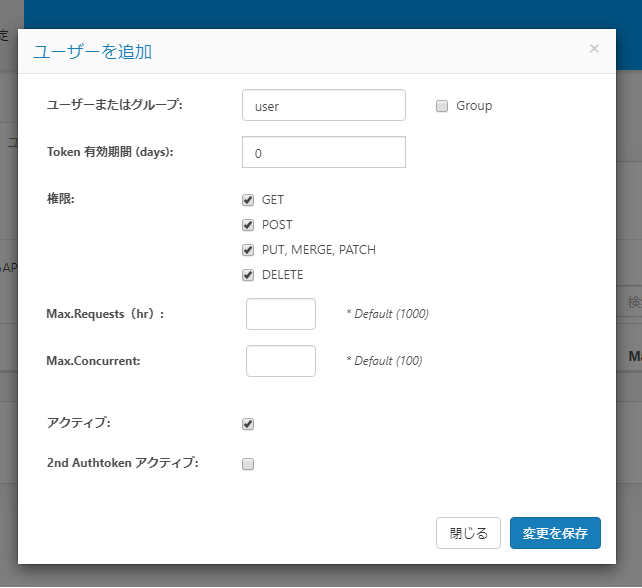Click the ユーザーを追加 dialog title
The width and height of the screenshot is (642, 588).
93,51
